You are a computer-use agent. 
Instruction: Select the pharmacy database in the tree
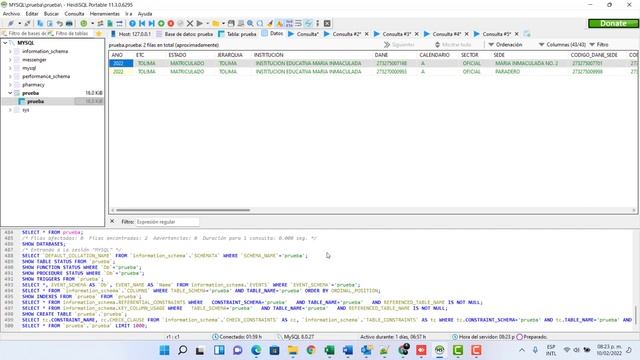33,84
